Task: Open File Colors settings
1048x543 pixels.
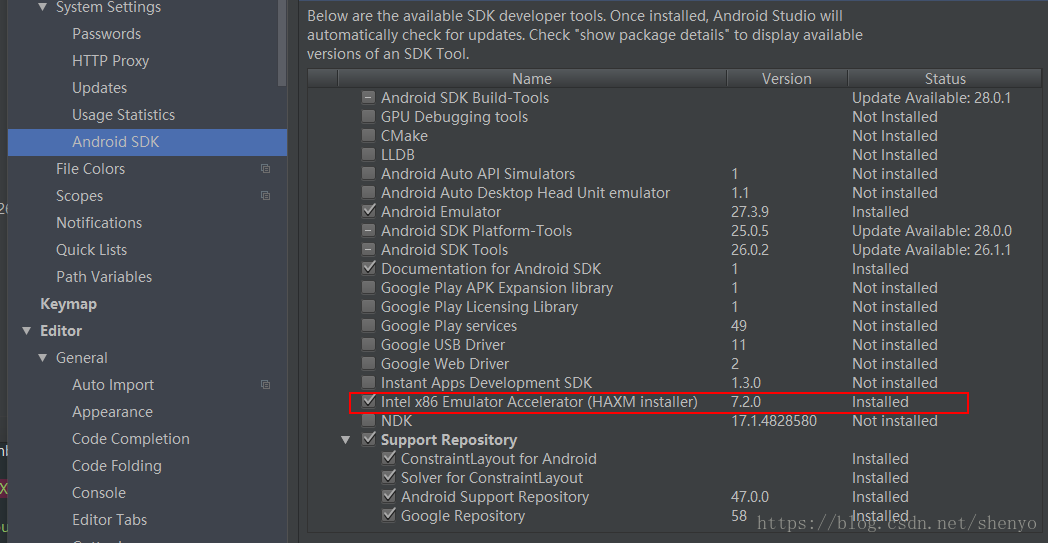Action: point(90,169)
